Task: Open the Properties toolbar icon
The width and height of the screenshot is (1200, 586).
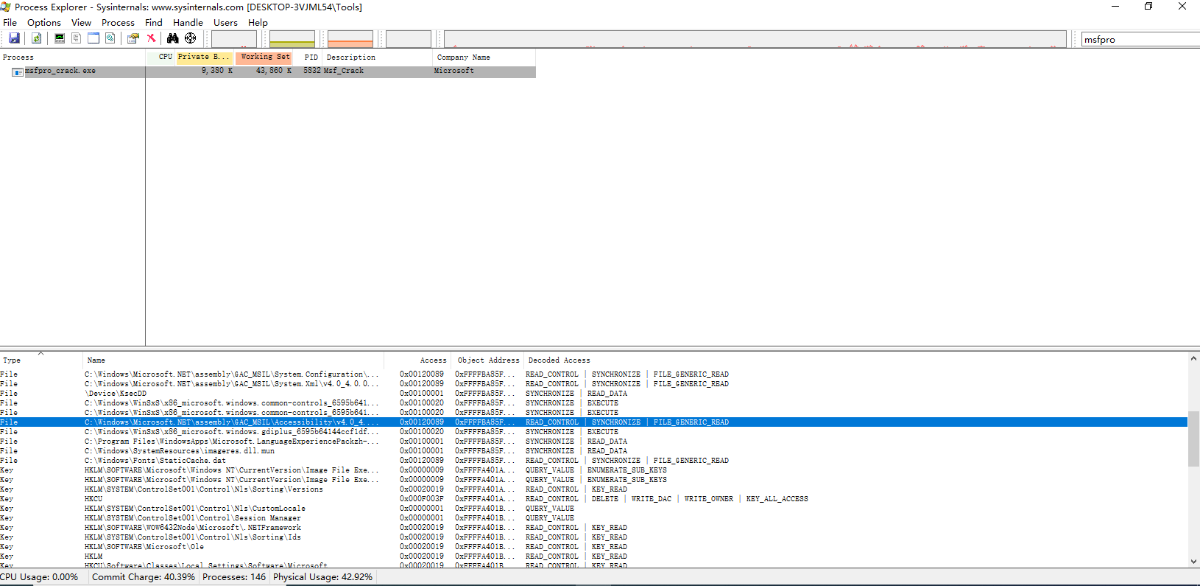Action: 132,38
